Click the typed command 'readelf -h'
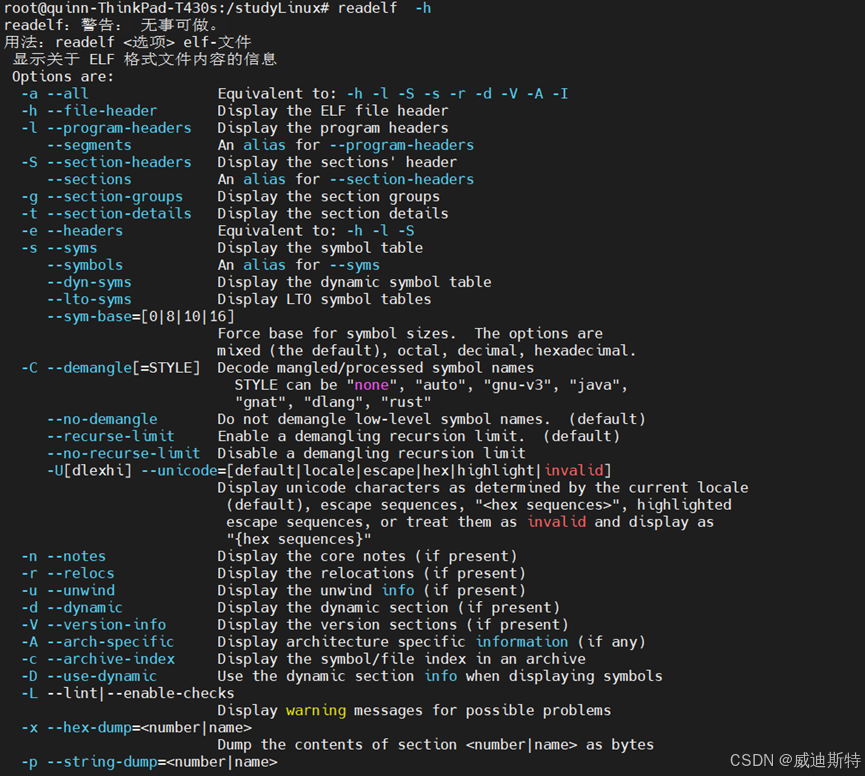The height and width of the screenshot is (776, 865). click(385, 8)
